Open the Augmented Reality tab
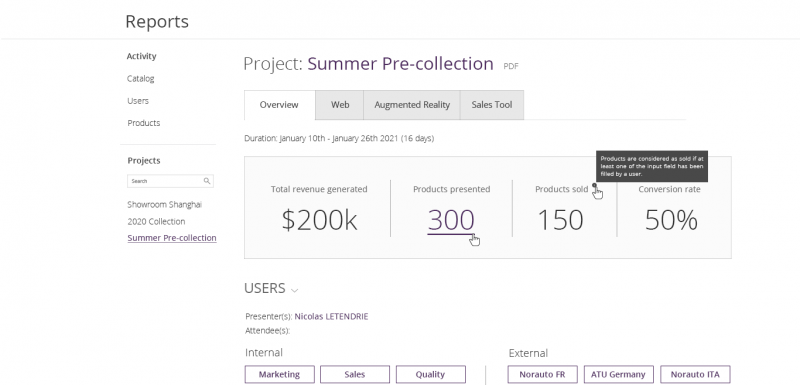The height and width of the screenshot is (385, 800). (x=412, y=105)
